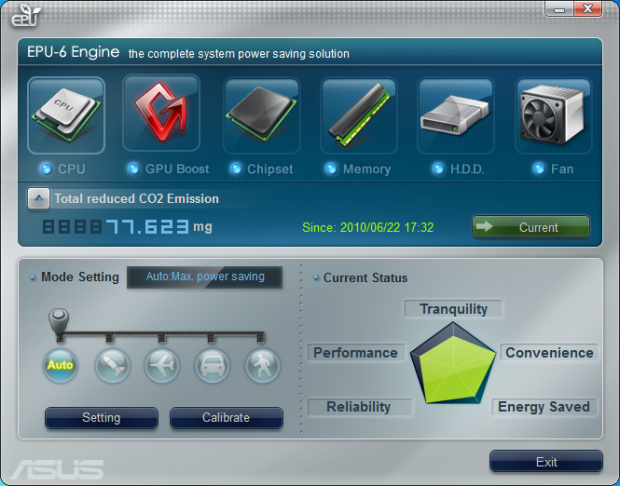This screenshot has width=620, height=486.
Task: Click the CO2 emission 77.623 mg counter
Action: [x=127, y=227]
